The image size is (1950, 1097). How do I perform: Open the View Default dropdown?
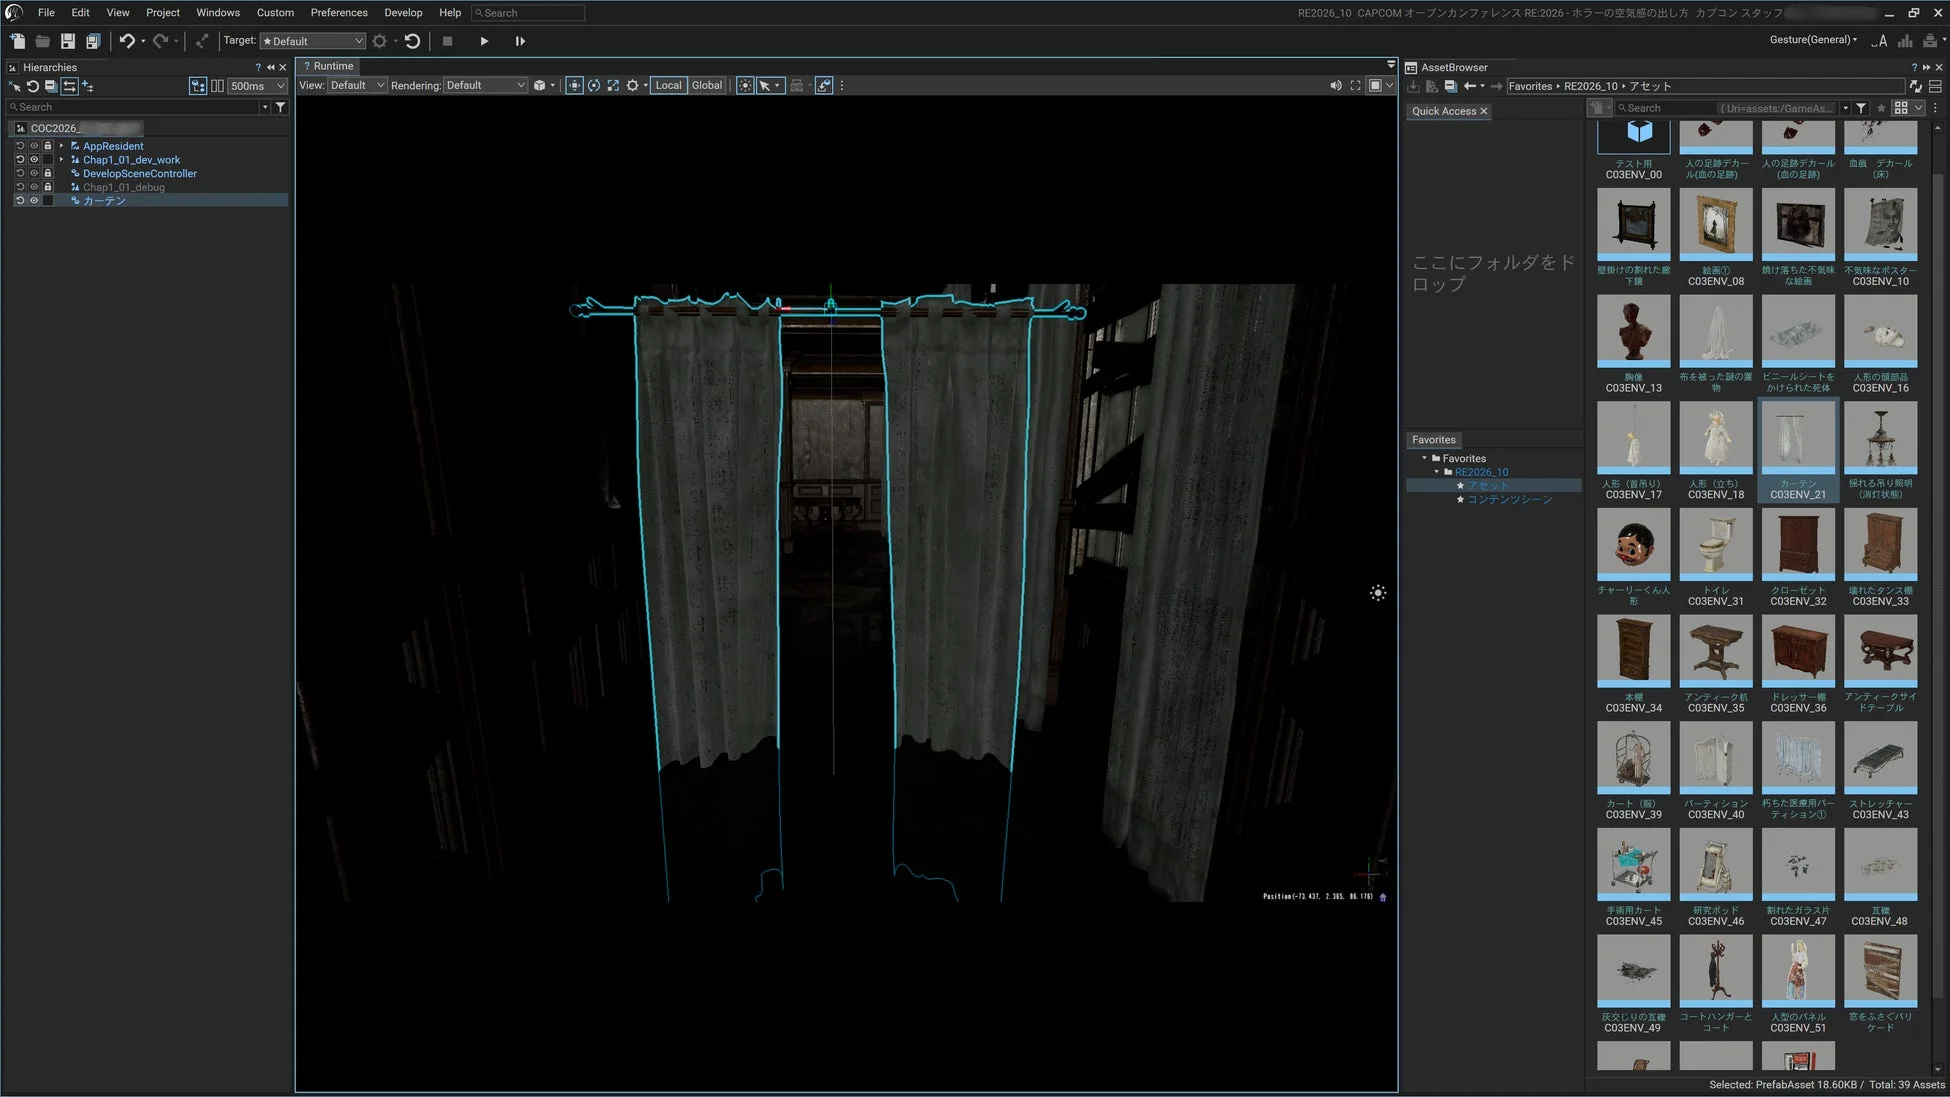357,86
